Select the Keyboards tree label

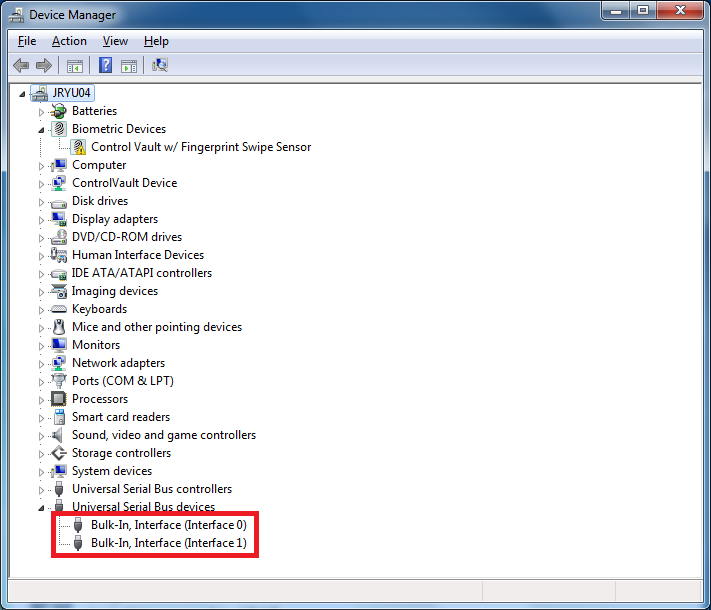99,309
